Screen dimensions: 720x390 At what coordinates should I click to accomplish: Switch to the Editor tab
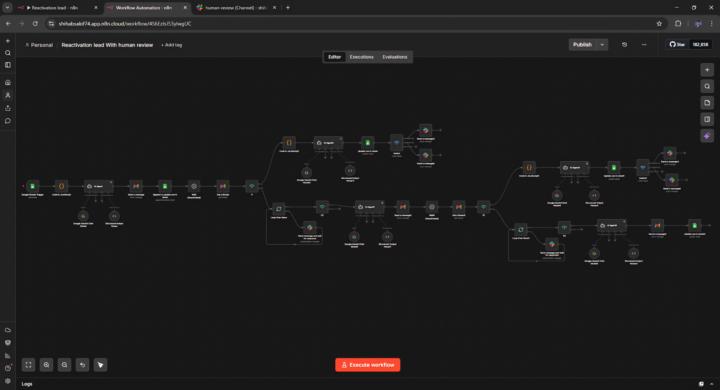tap(334, 57)
